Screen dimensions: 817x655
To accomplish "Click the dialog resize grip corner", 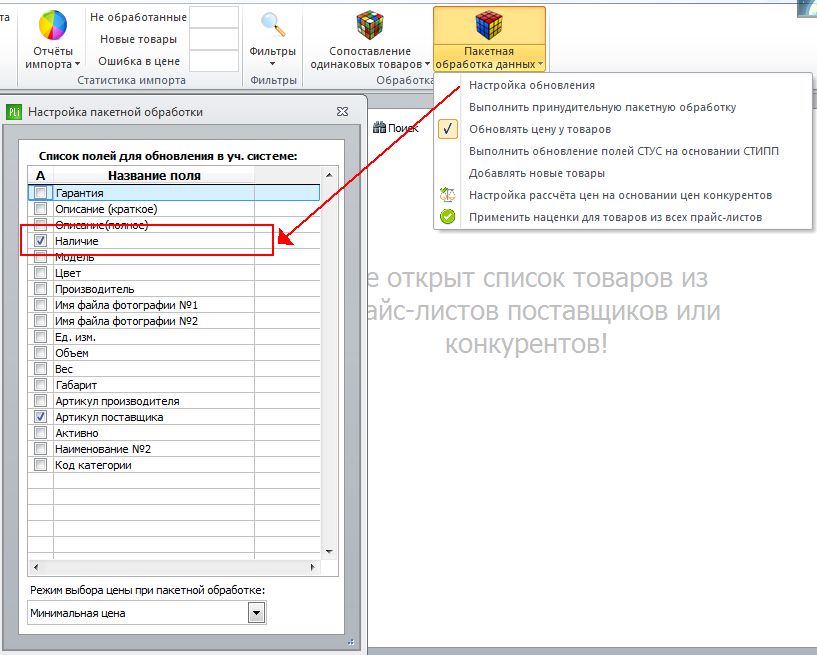I will (351, 642).
